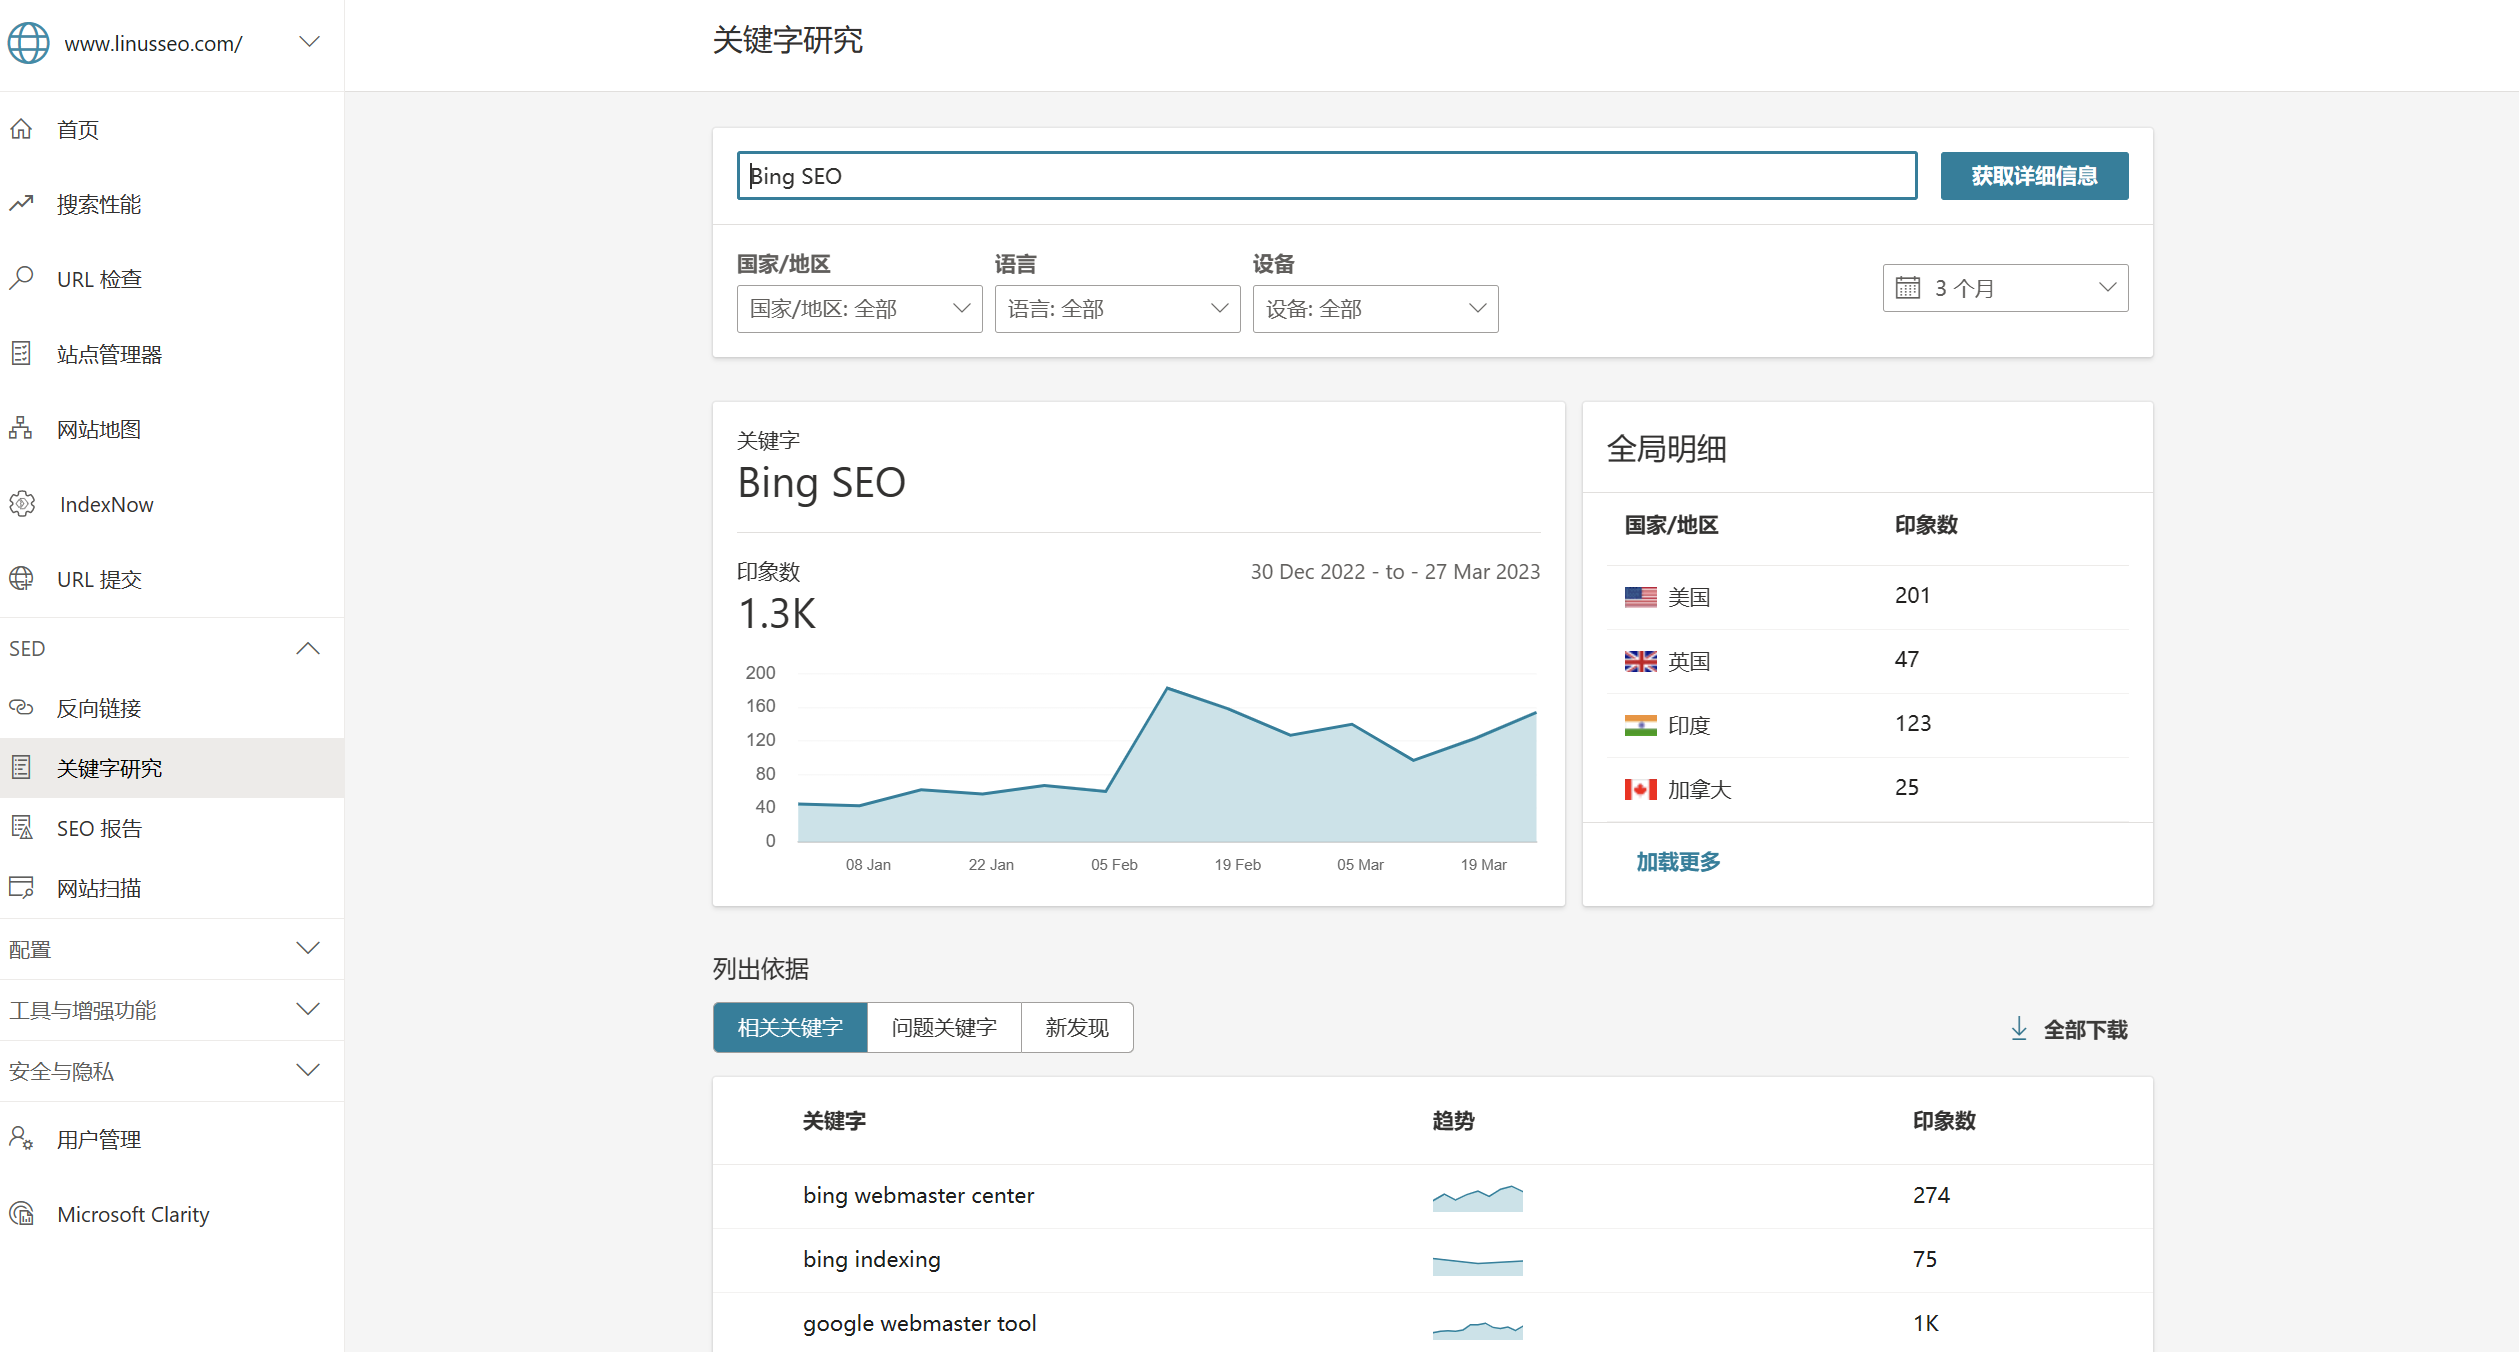Select the 相关关键字 tab option
2519x1352 pixels.
[x=789, y=1027]
